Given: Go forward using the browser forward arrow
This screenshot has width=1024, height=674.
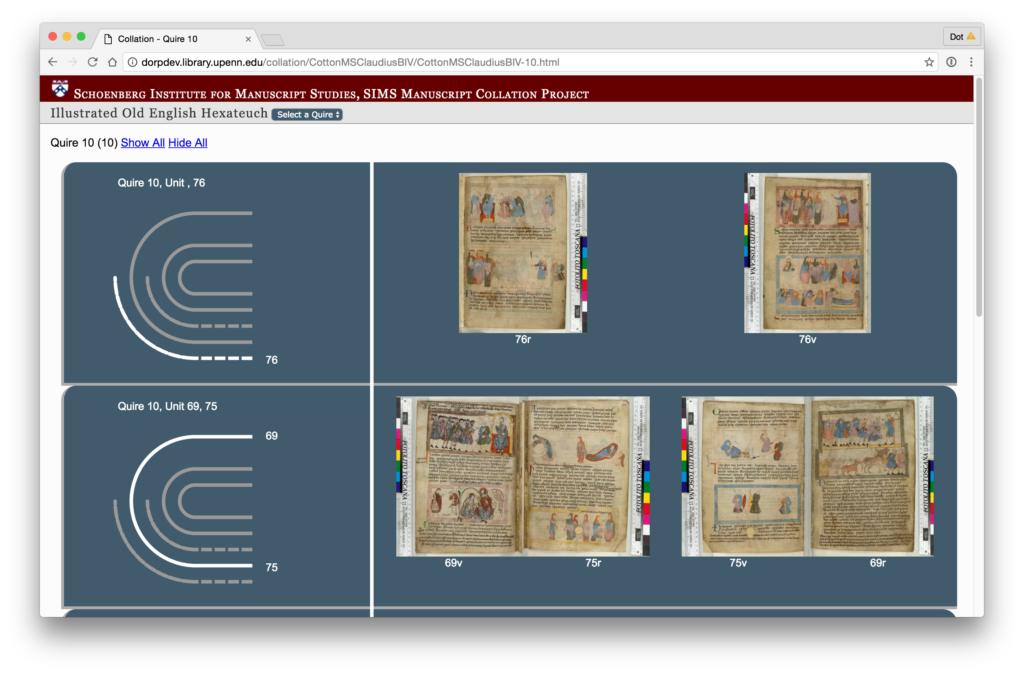Looking at the screenshot, I should [72, 62].
